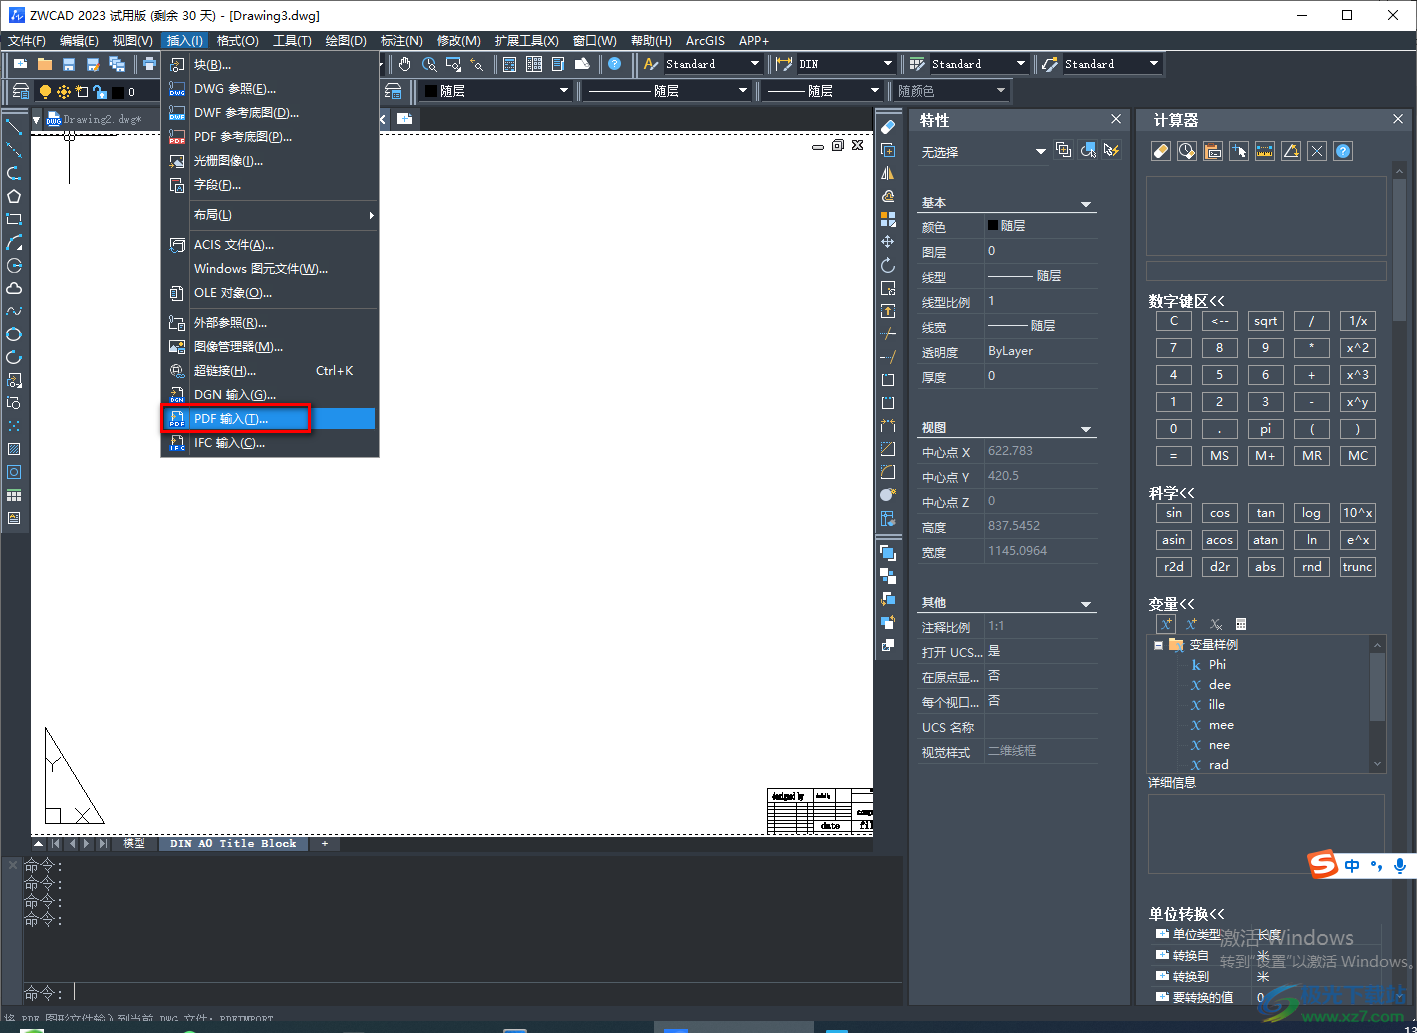Click the calculator Distance Between Points icon
The height and width of the screenshot is (1033, 1417).
point(1265,151)
